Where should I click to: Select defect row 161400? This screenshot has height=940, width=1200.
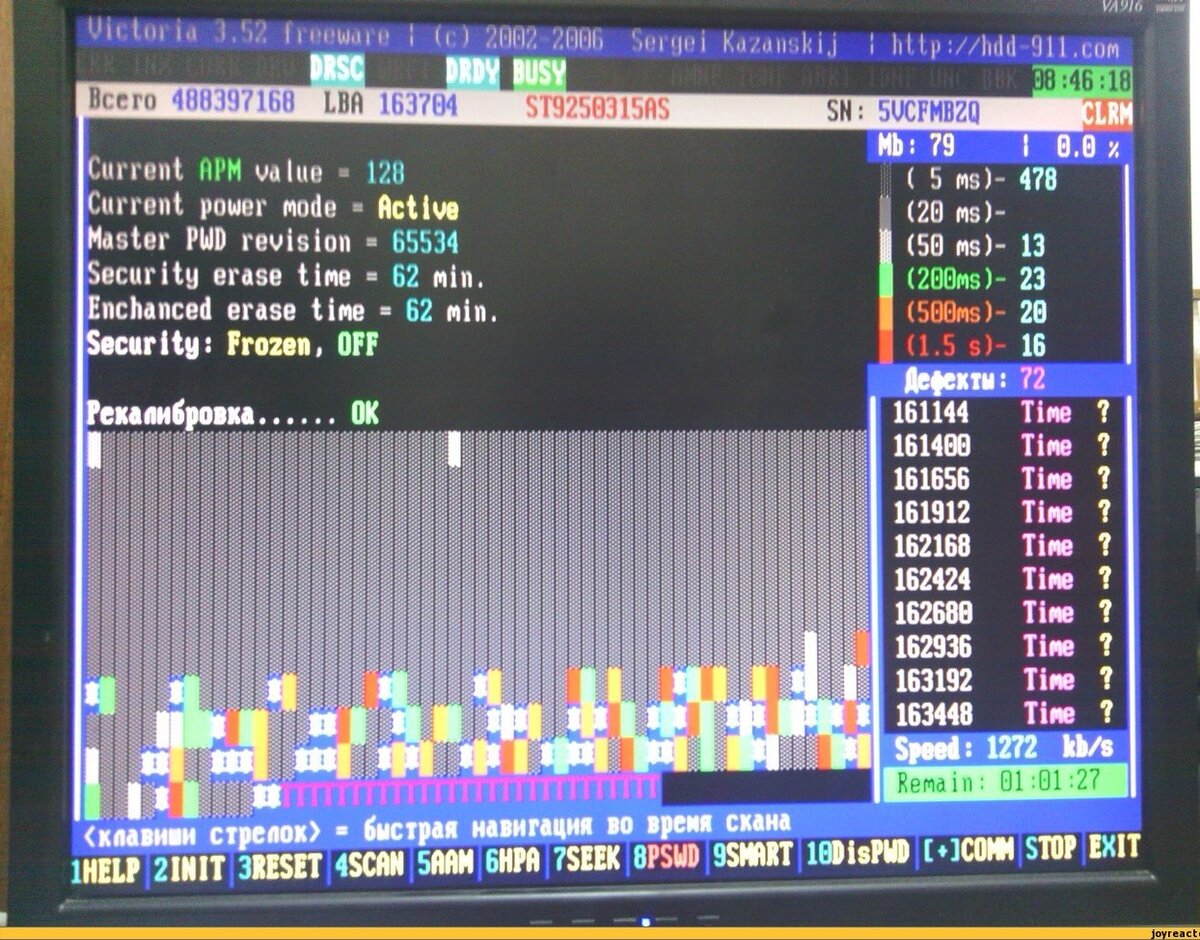1001,446
